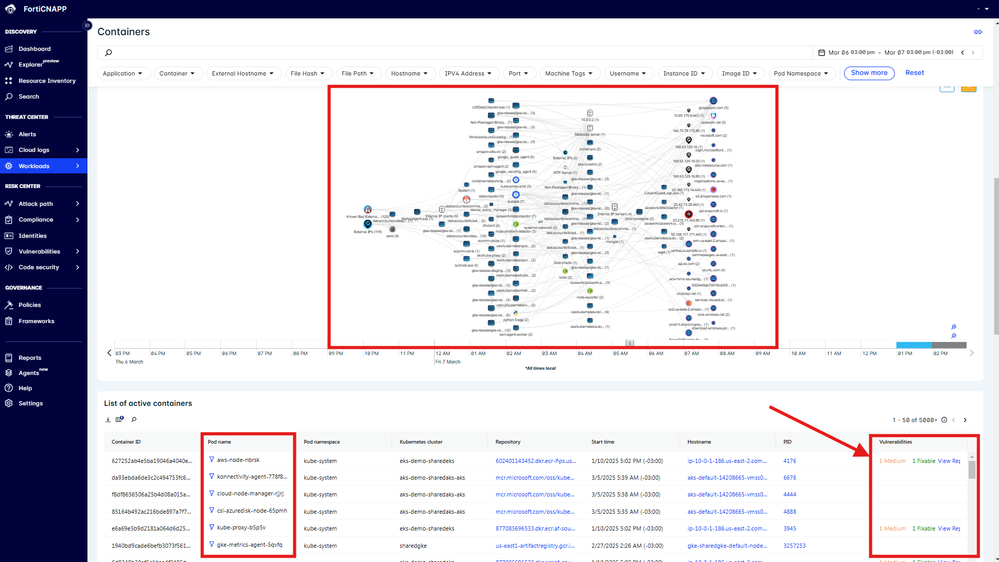Click the containers search input field
The width and height of the screenshot is (999, 562).
[x=456, y=52]
